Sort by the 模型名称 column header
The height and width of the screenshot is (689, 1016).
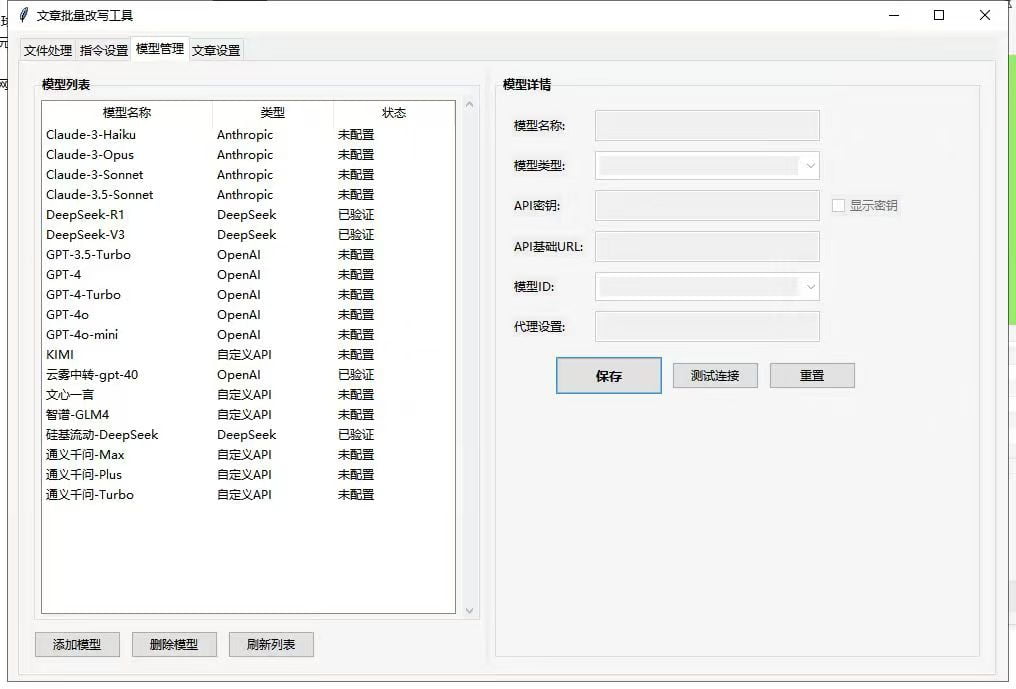pos(127,113)
